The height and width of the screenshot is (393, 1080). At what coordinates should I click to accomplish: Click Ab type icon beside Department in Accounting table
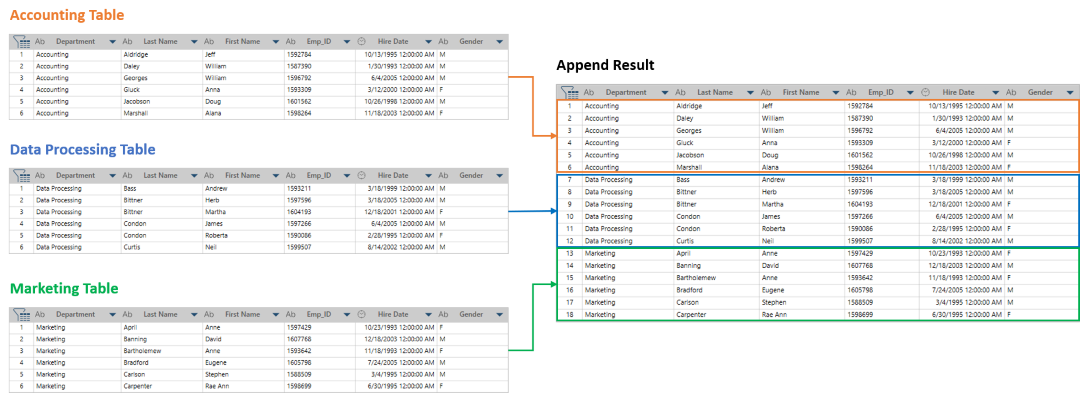(x=41, y=41)
